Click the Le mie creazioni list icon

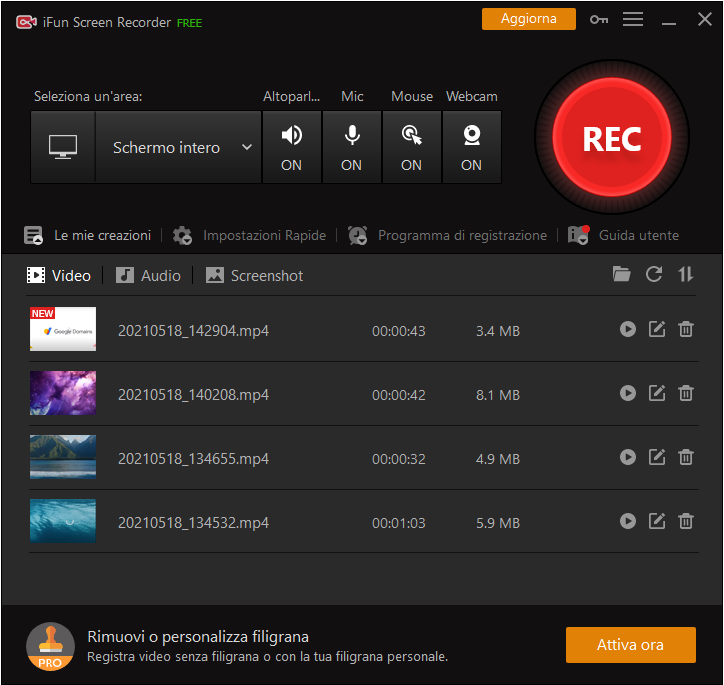click(x=33, y=235)
